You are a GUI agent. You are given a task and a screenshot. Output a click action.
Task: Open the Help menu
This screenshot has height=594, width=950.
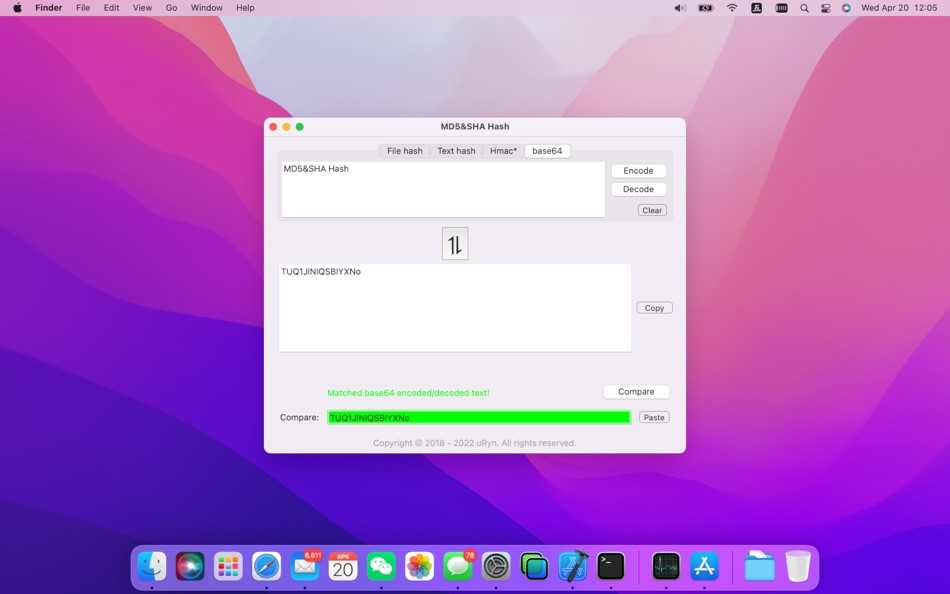245,8
